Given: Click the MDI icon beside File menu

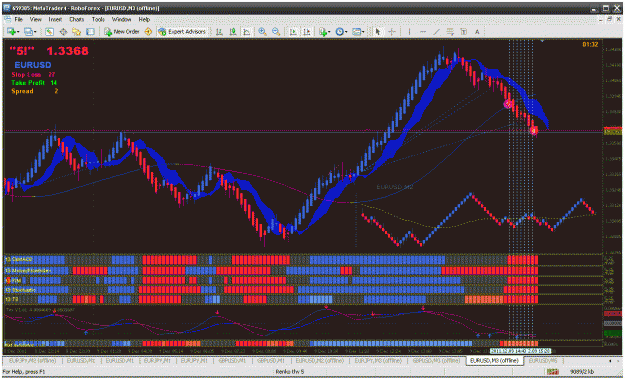Looking at the screenshot, I should [x=8, y=19].
